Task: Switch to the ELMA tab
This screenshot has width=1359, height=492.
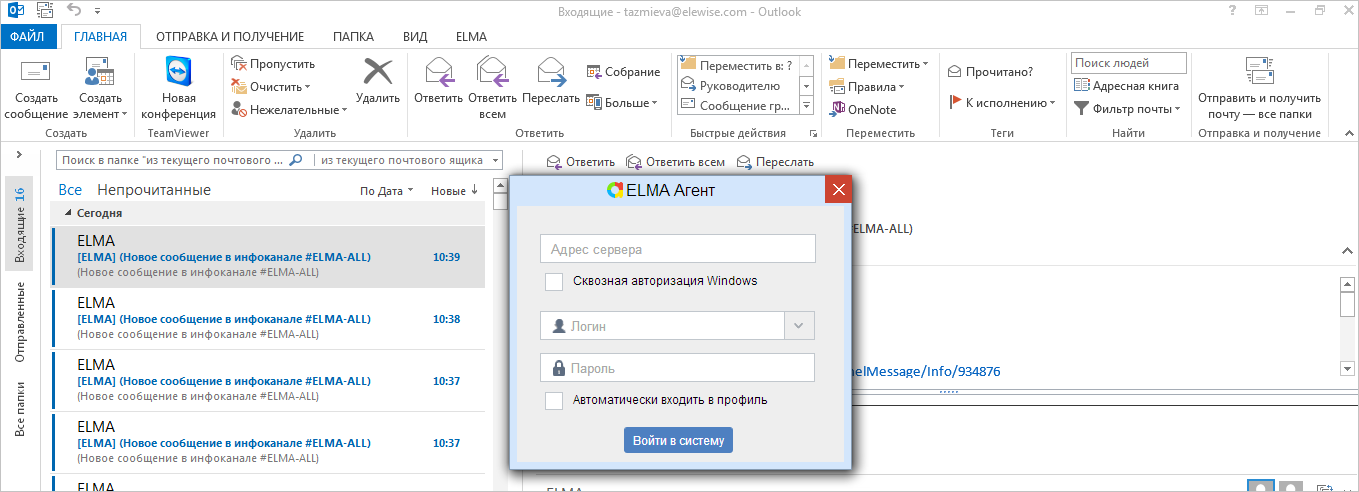Action: pyautogui.click(x=471, y=37)
